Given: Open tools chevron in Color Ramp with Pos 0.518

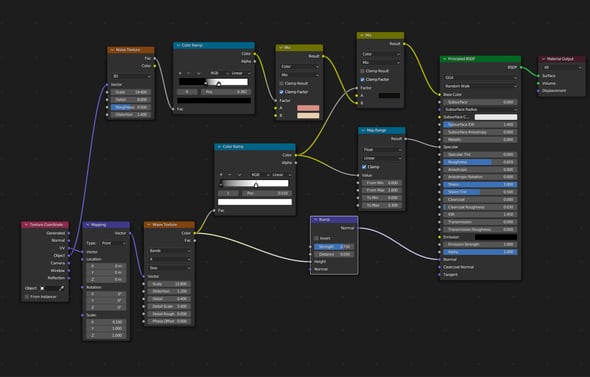Looking at the screenshot, I should coord(240,175).
